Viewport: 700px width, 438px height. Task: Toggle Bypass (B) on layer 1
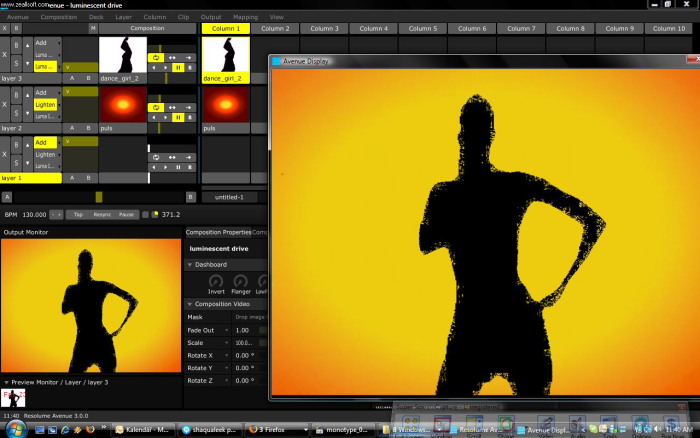click(x=16, y=146)
